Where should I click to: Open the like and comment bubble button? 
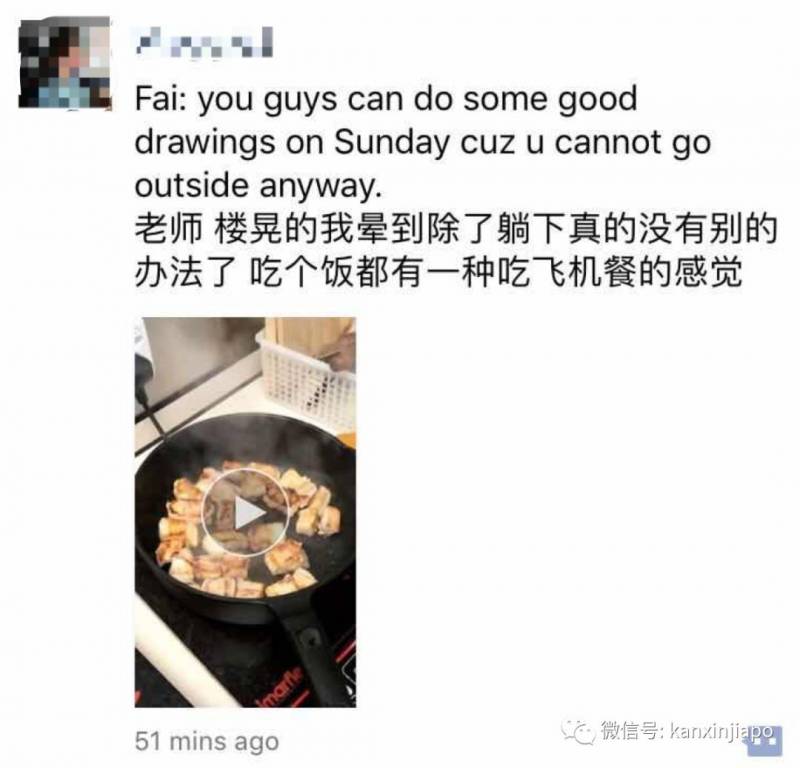766,741
